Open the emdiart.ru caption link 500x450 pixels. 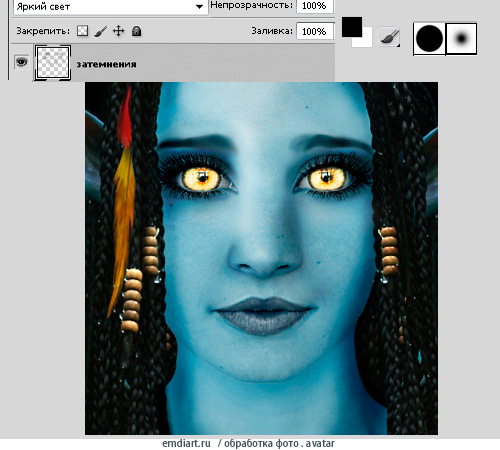pos(186,444)
